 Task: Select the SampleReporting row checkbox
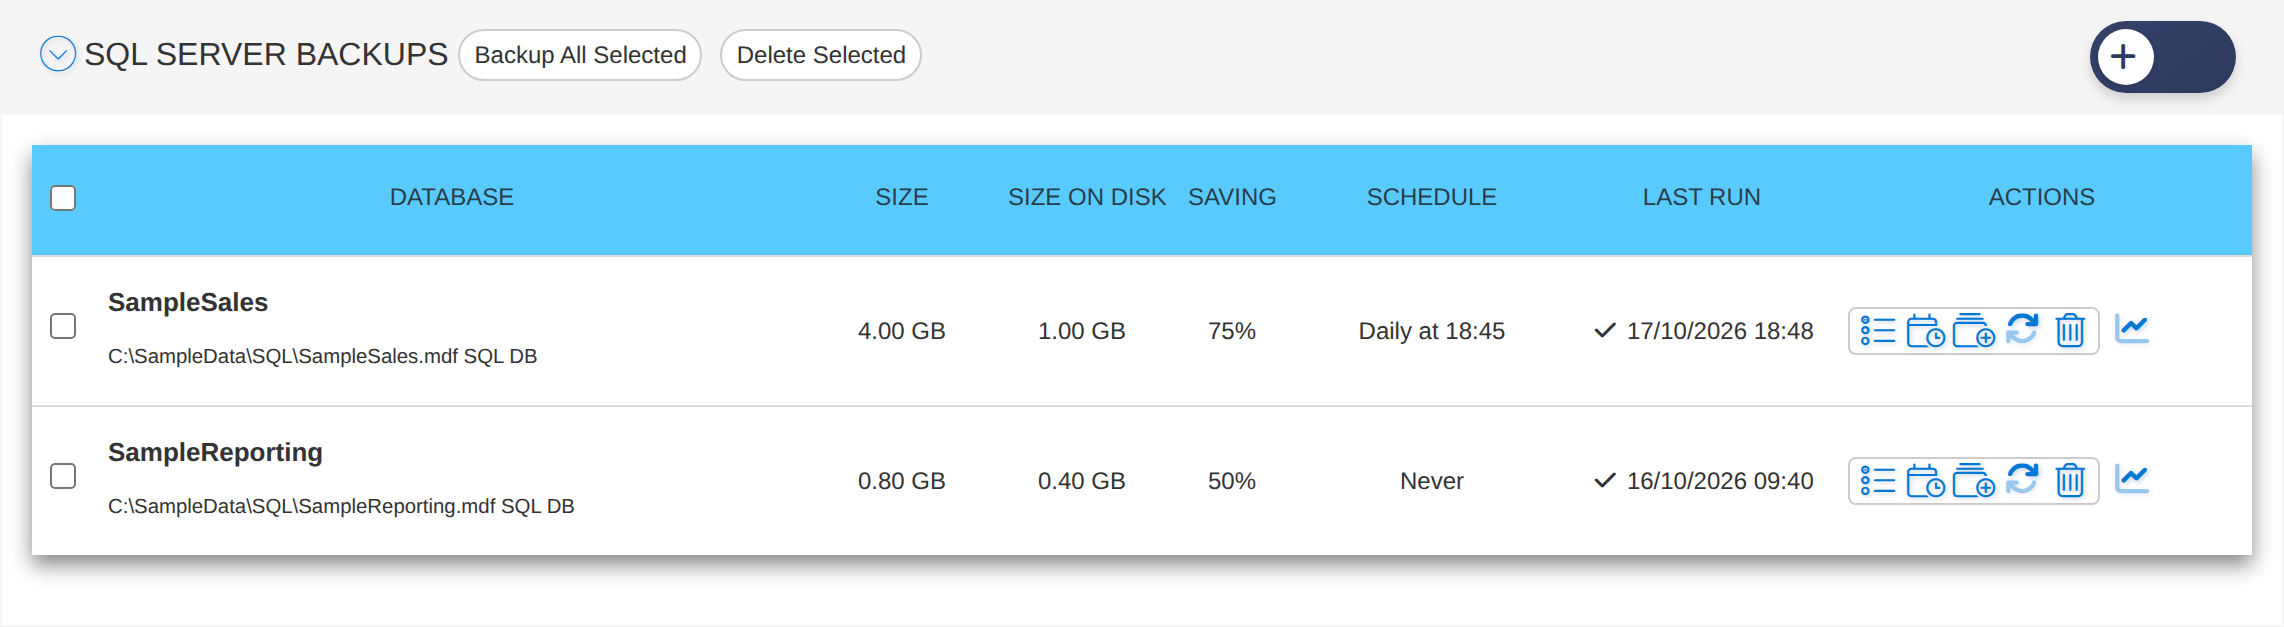coord(63,476)
